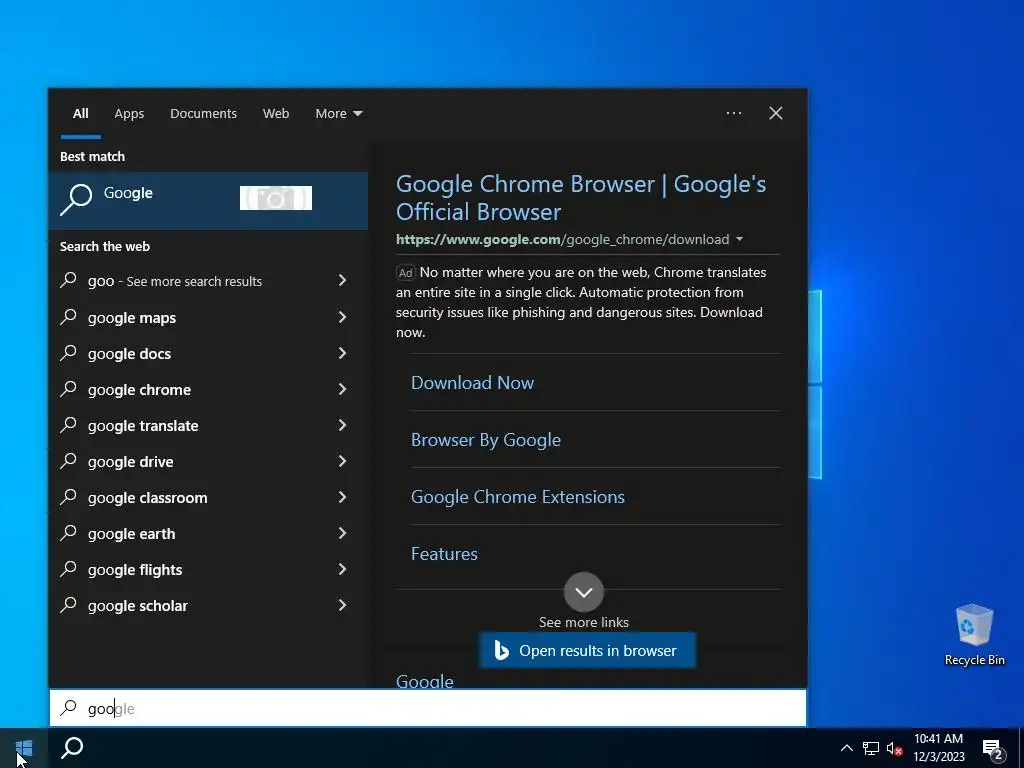1024x768 pixels.
Task: Click the taskbar search magnifier icon
Action: click(72, 748)
